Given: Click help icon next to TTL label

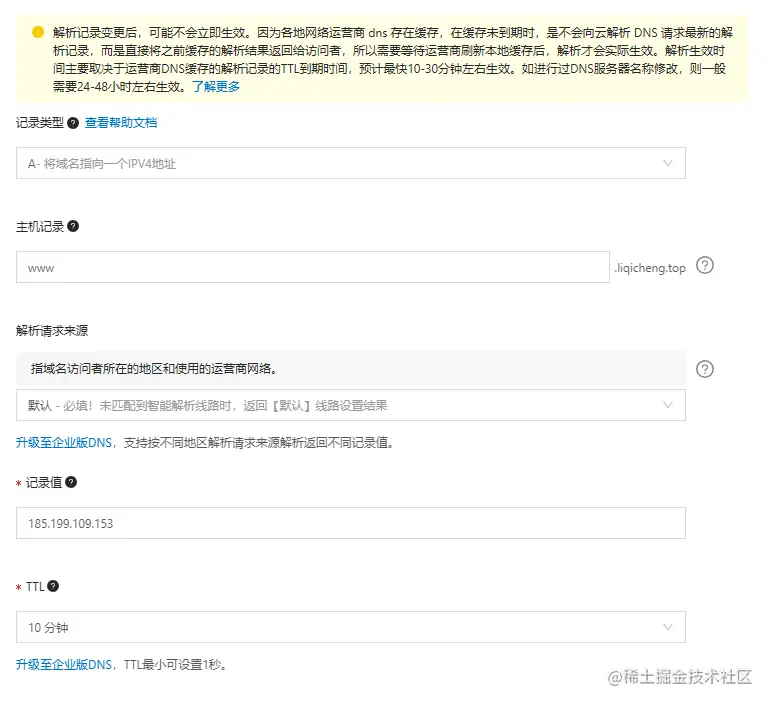Looking at the screenshot, I should pyautogui.click(x=53, y=586).
